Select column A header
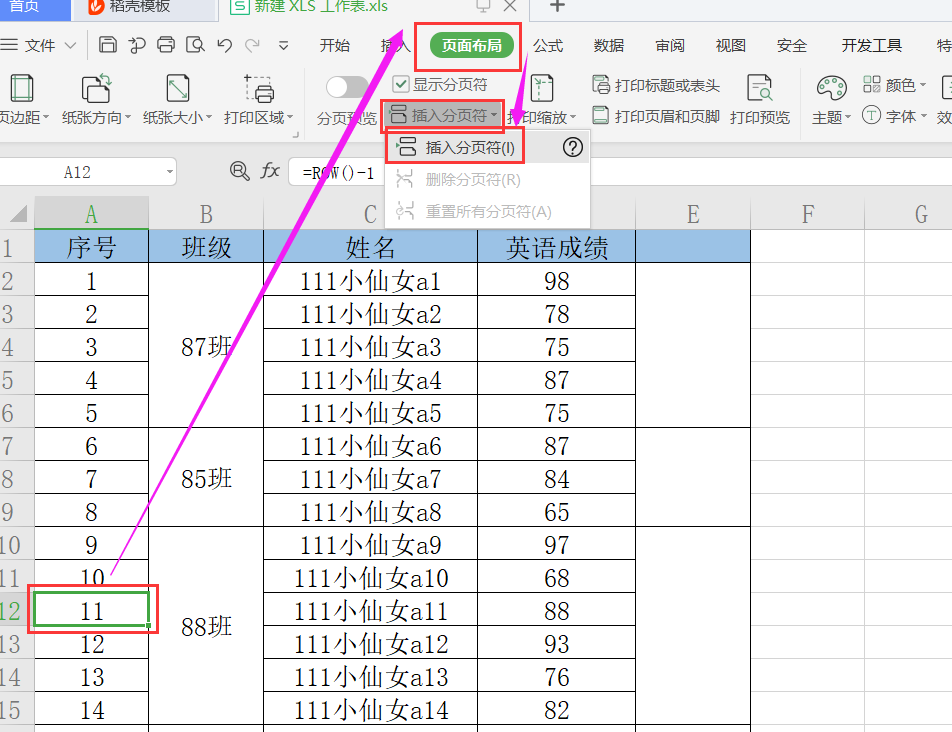The height and width of the screenshot is (732, 952). 91,214
